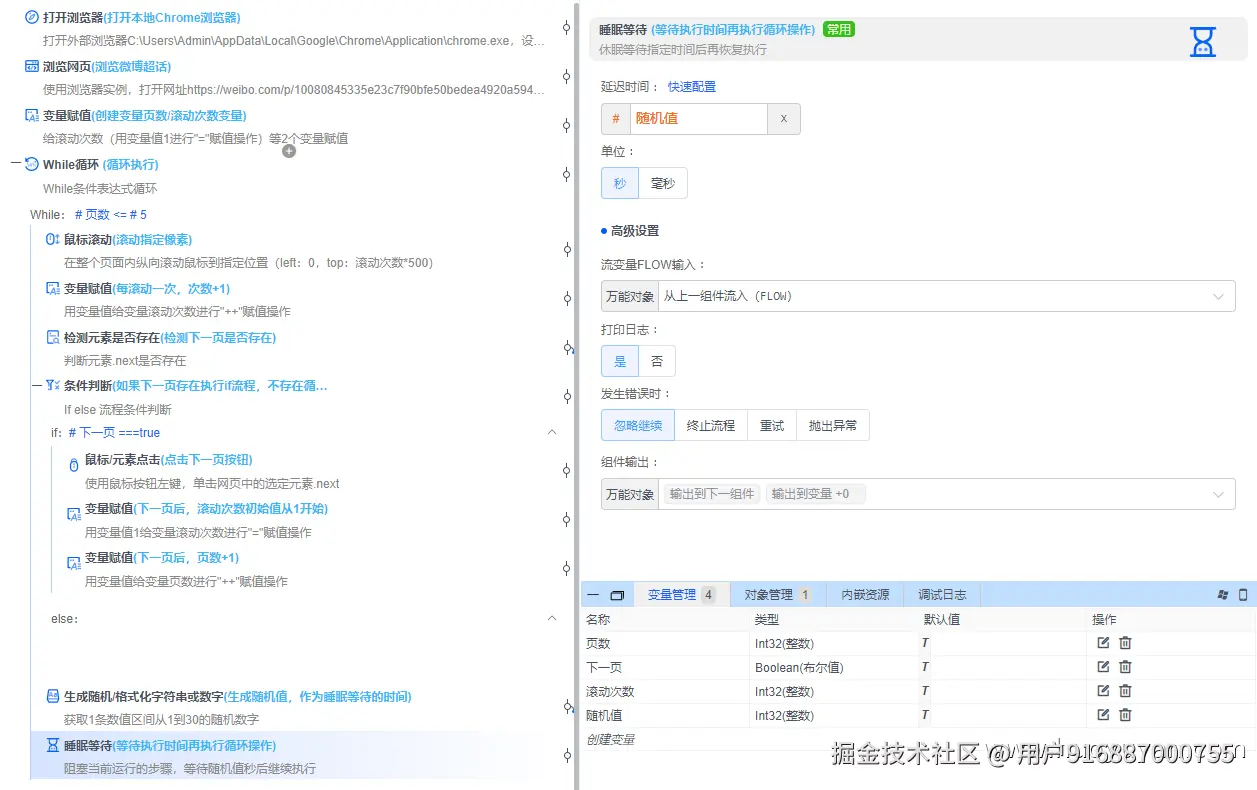Screen dimensions: 1257x790
Task: Click the 每滚动一次 变量赋值 step's icon
Action: pos(53,288)
